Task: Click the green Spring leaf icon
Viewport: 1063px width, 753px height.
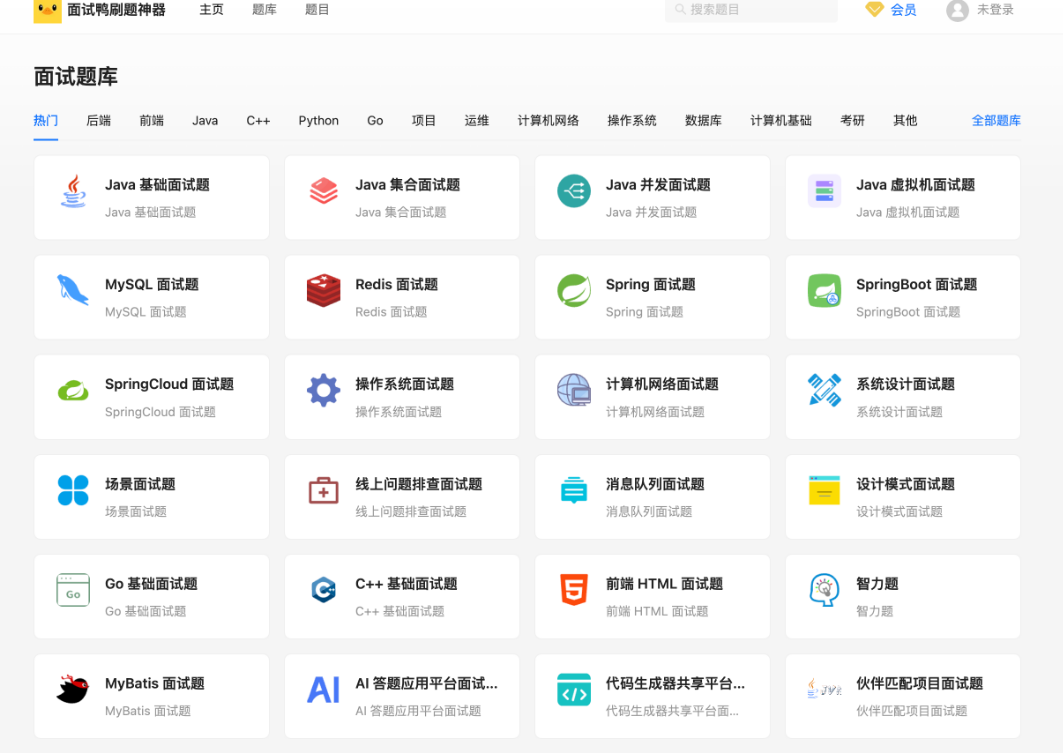Action: (574, 291)
